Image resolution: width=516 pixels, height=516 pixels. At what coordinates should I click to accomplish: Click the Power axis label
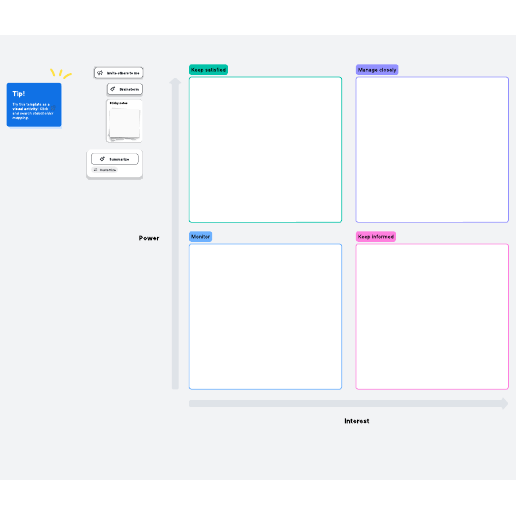tap(149, 238)
